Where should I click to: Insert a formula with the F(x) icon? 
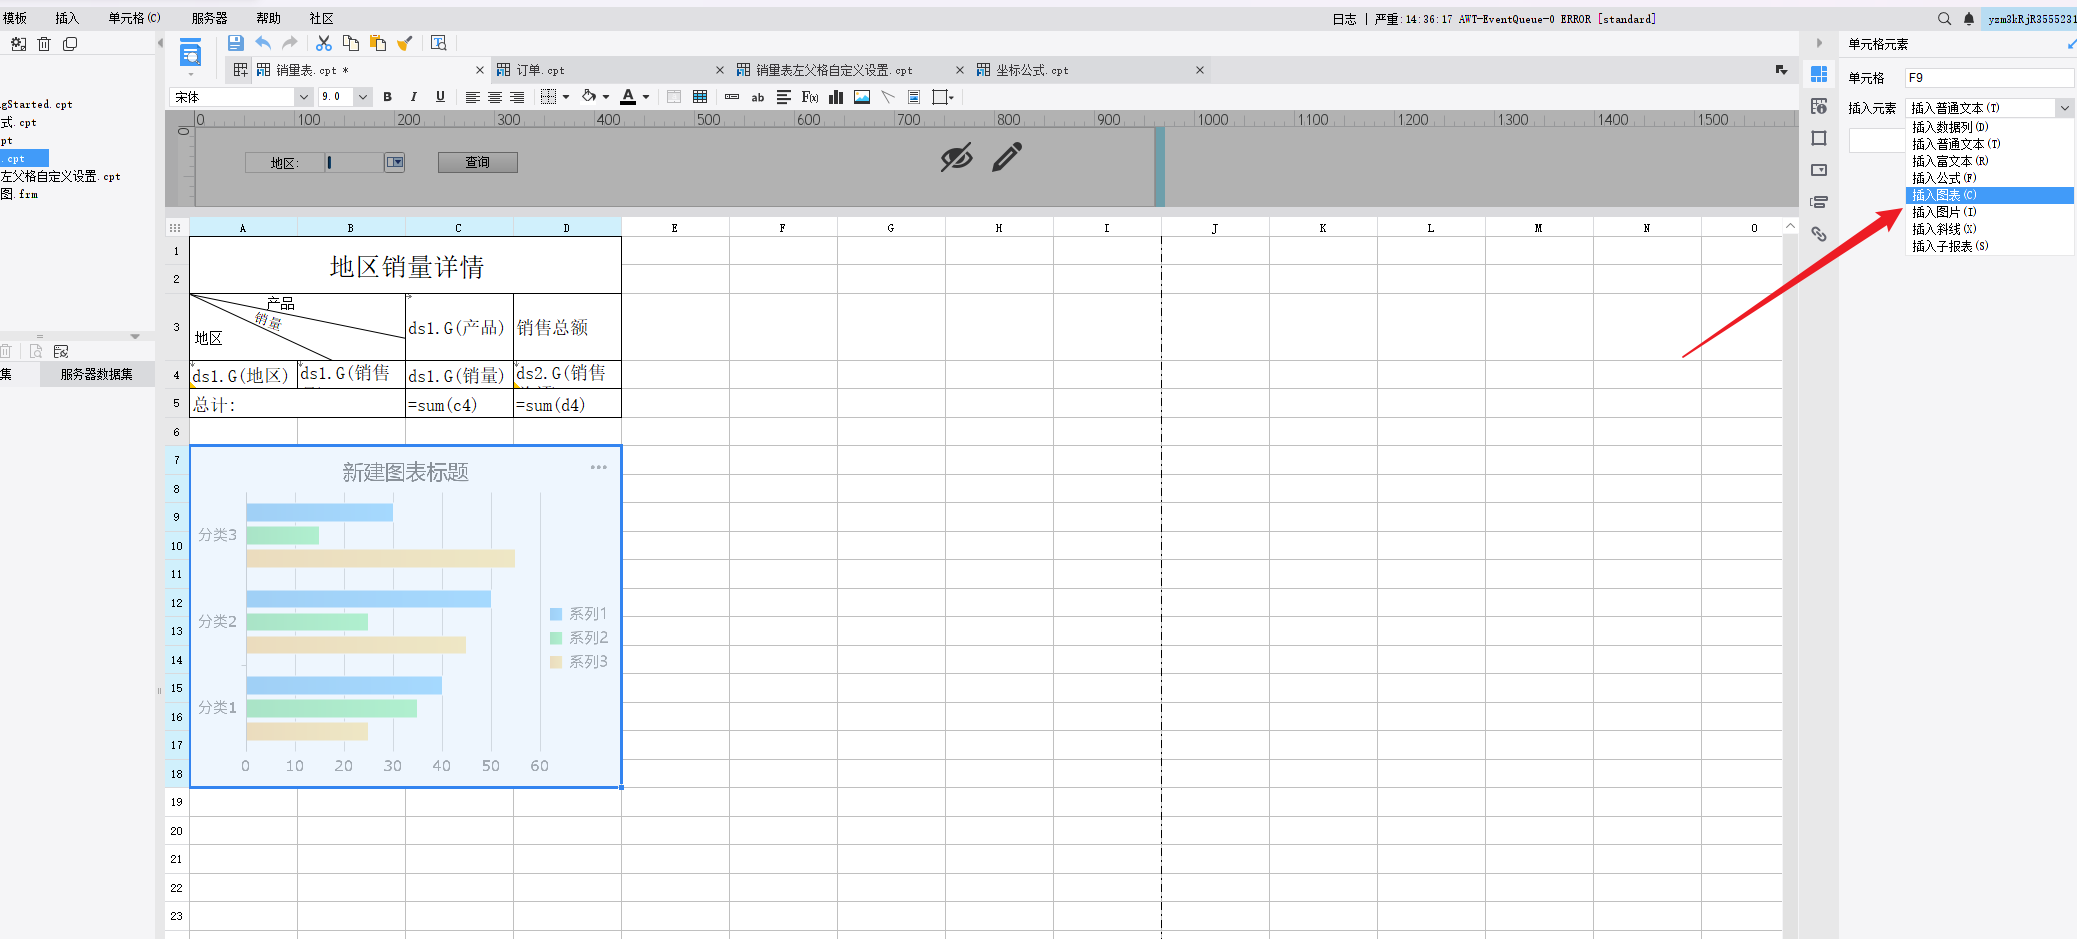coord(810,97)
